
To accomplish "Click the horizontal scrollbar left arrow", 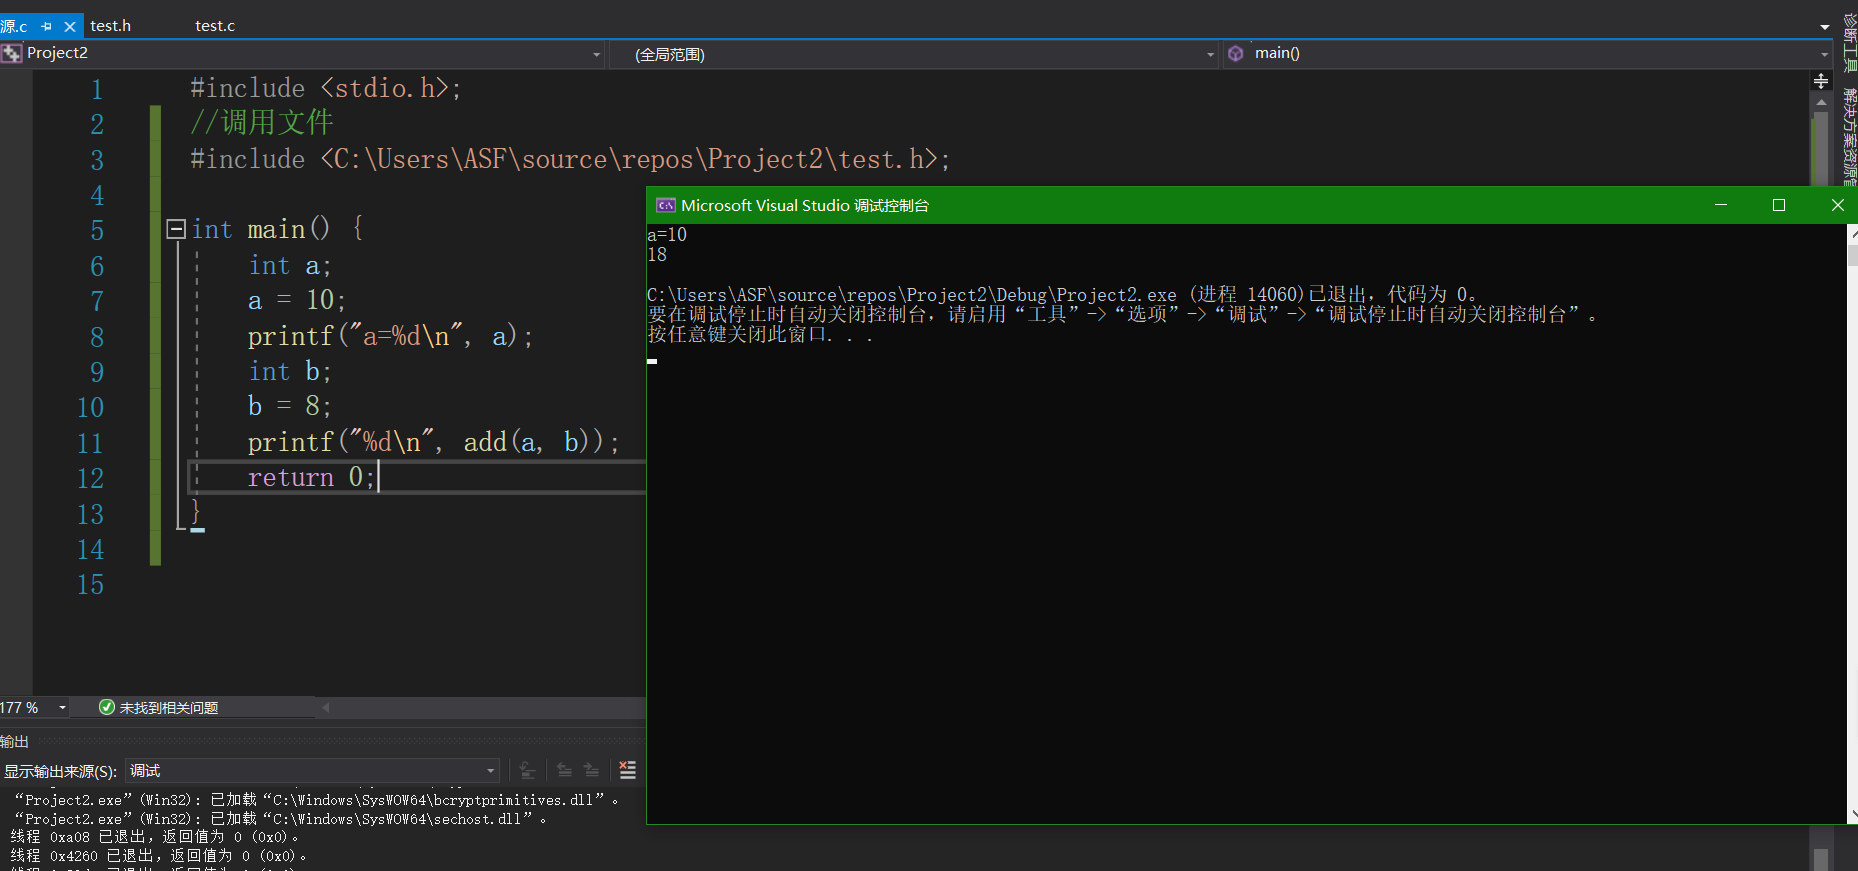I will pos(325,707).
